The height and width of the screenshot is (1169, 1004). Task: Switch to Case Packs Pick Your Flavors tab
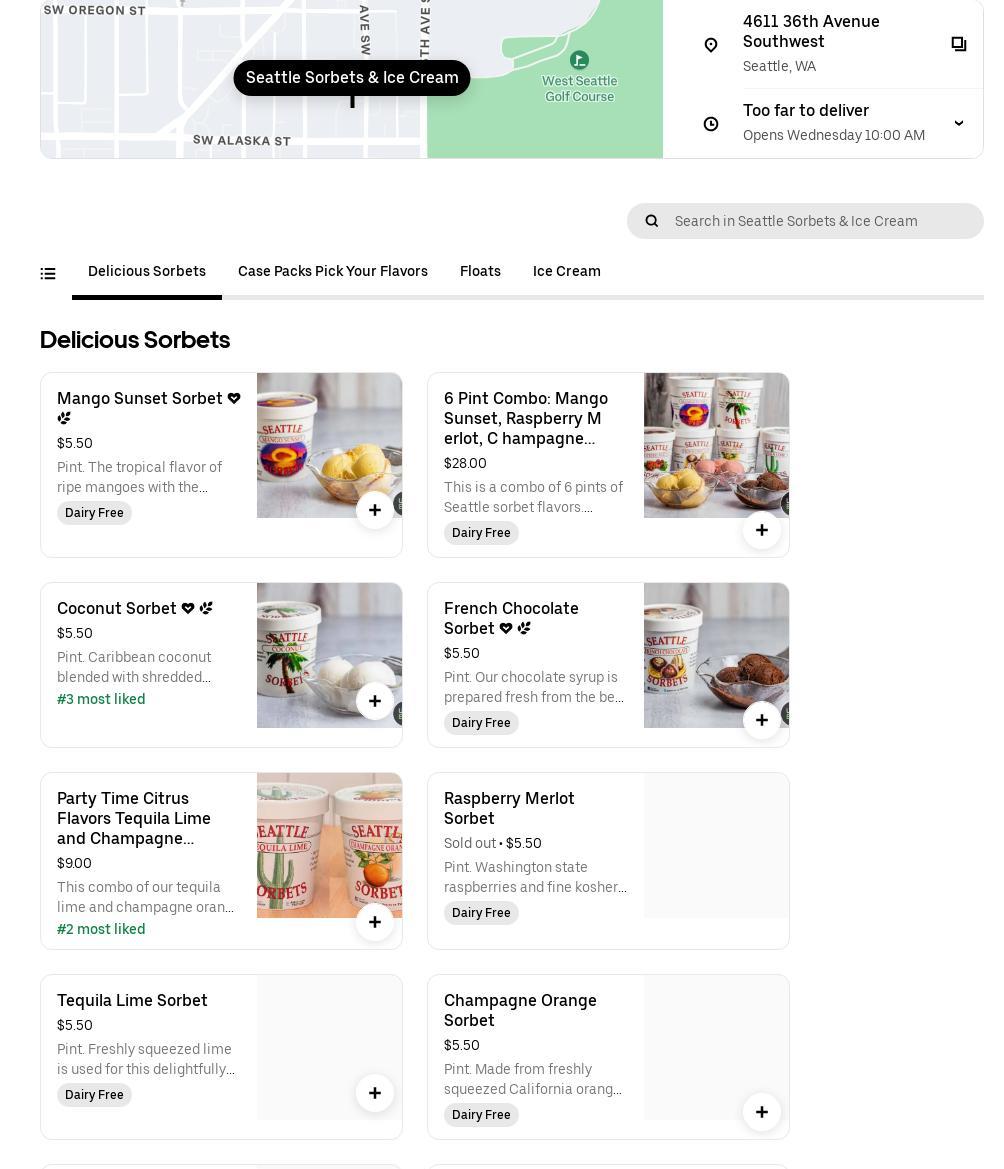click(333, 271)
